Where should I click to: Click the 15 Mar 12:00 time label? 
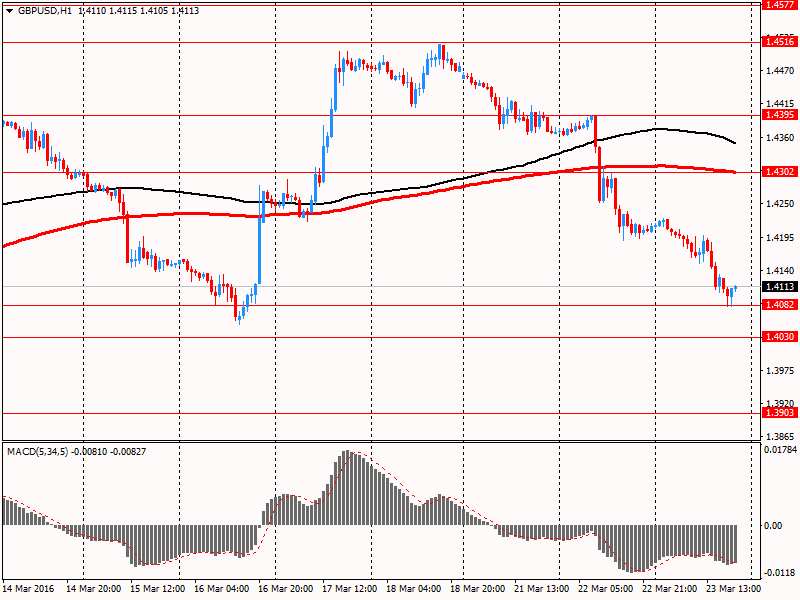(158, 589)
